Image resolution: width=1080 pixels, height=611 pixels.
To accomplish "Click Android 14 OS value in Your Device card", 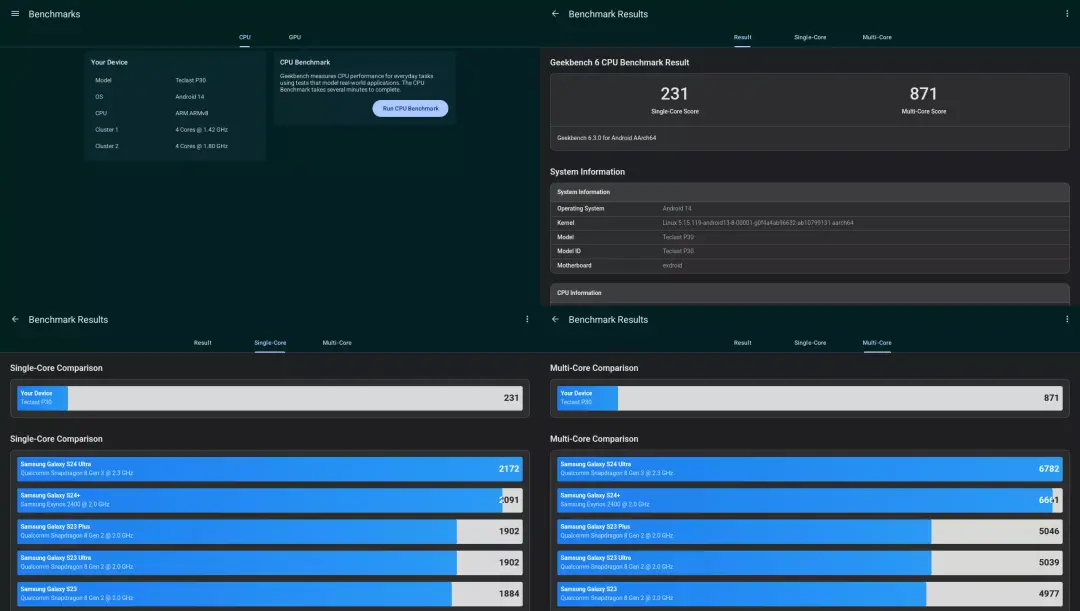I will tap(189, 97).
